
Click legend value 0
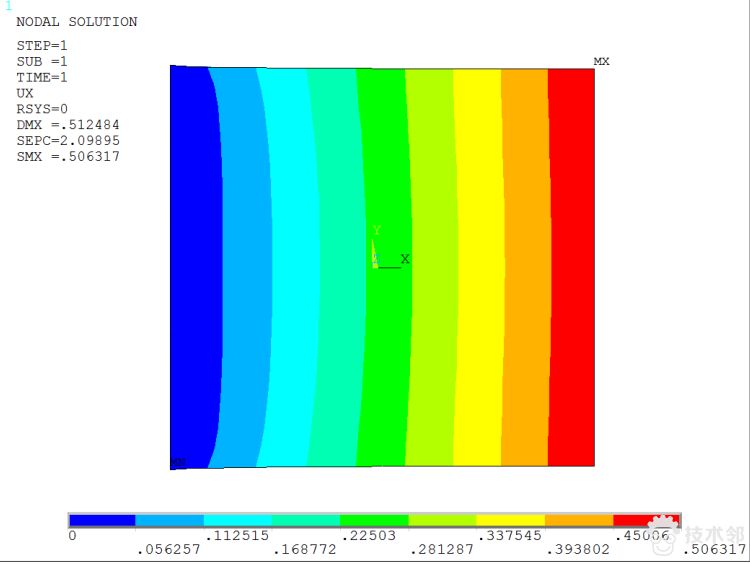pos(72,535)
